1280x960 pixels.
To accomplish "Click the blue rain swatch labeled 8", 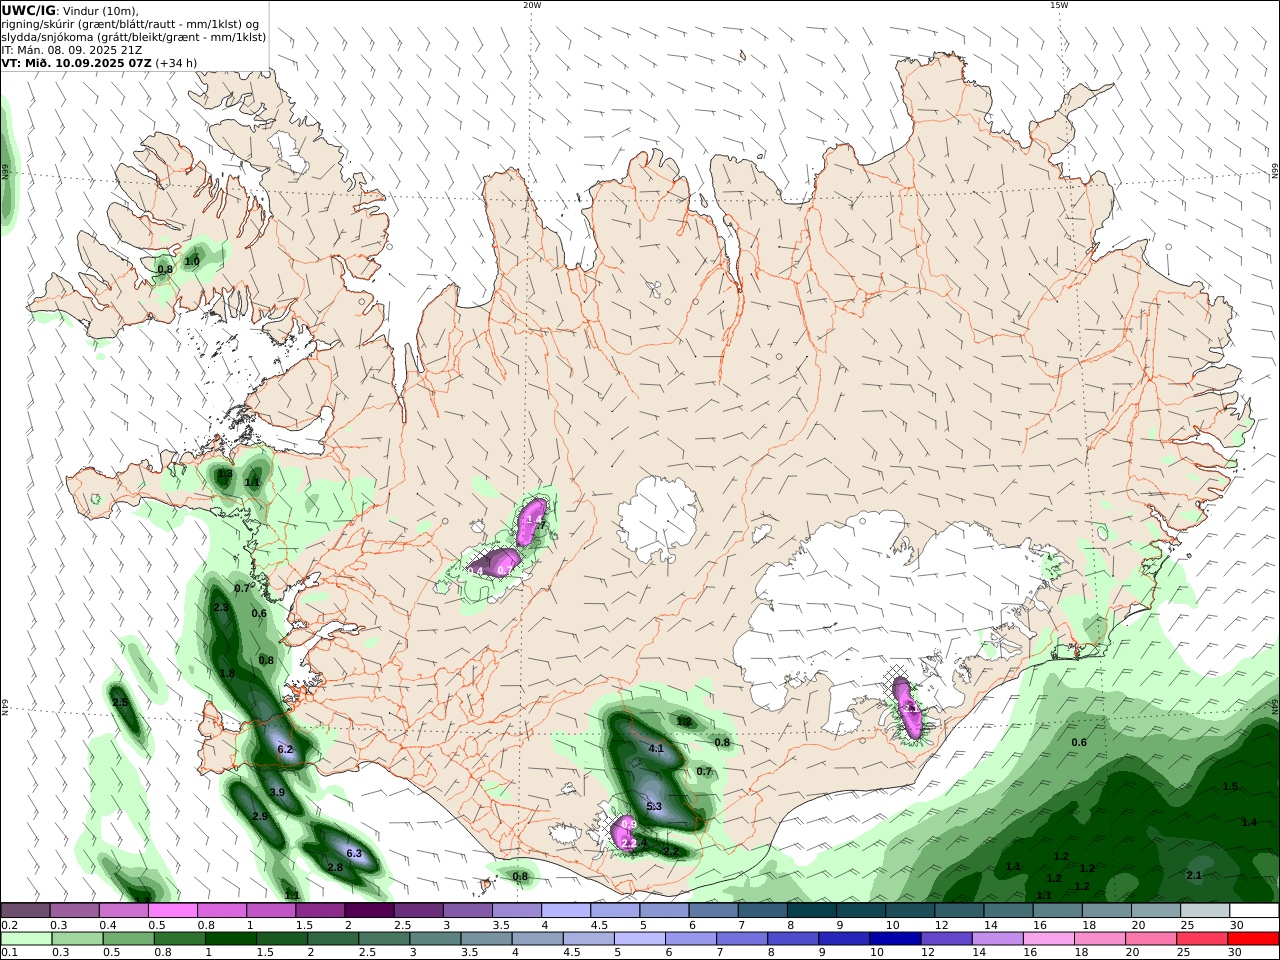I will pos(792,939).
